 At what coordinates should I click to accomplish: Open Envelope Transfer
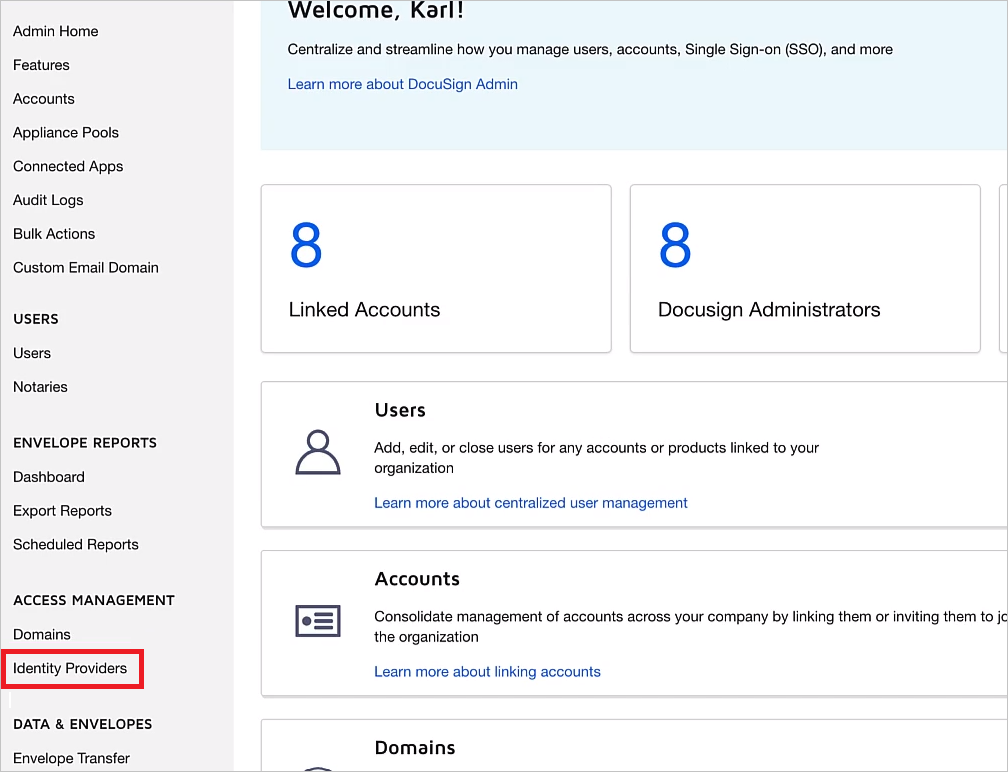coord(71,759)
